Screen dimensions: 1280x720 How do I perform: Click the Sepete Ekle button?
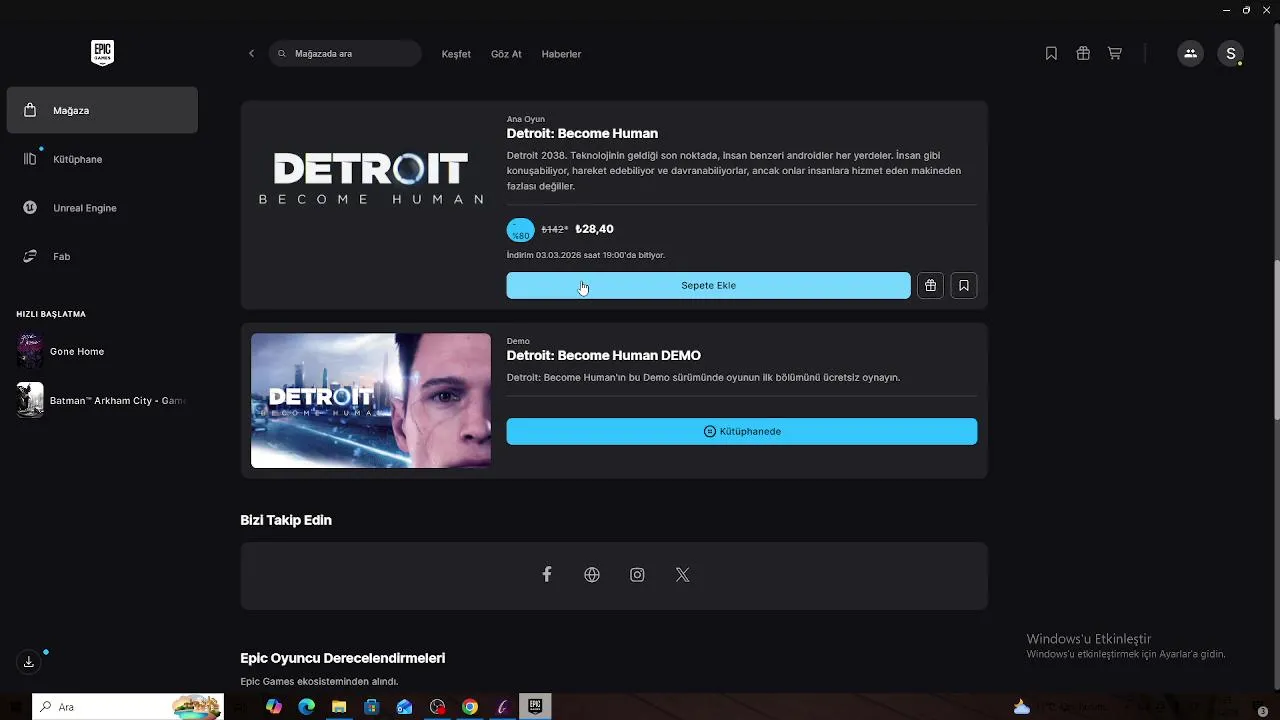pyautogui.click(x=708, y=286)
